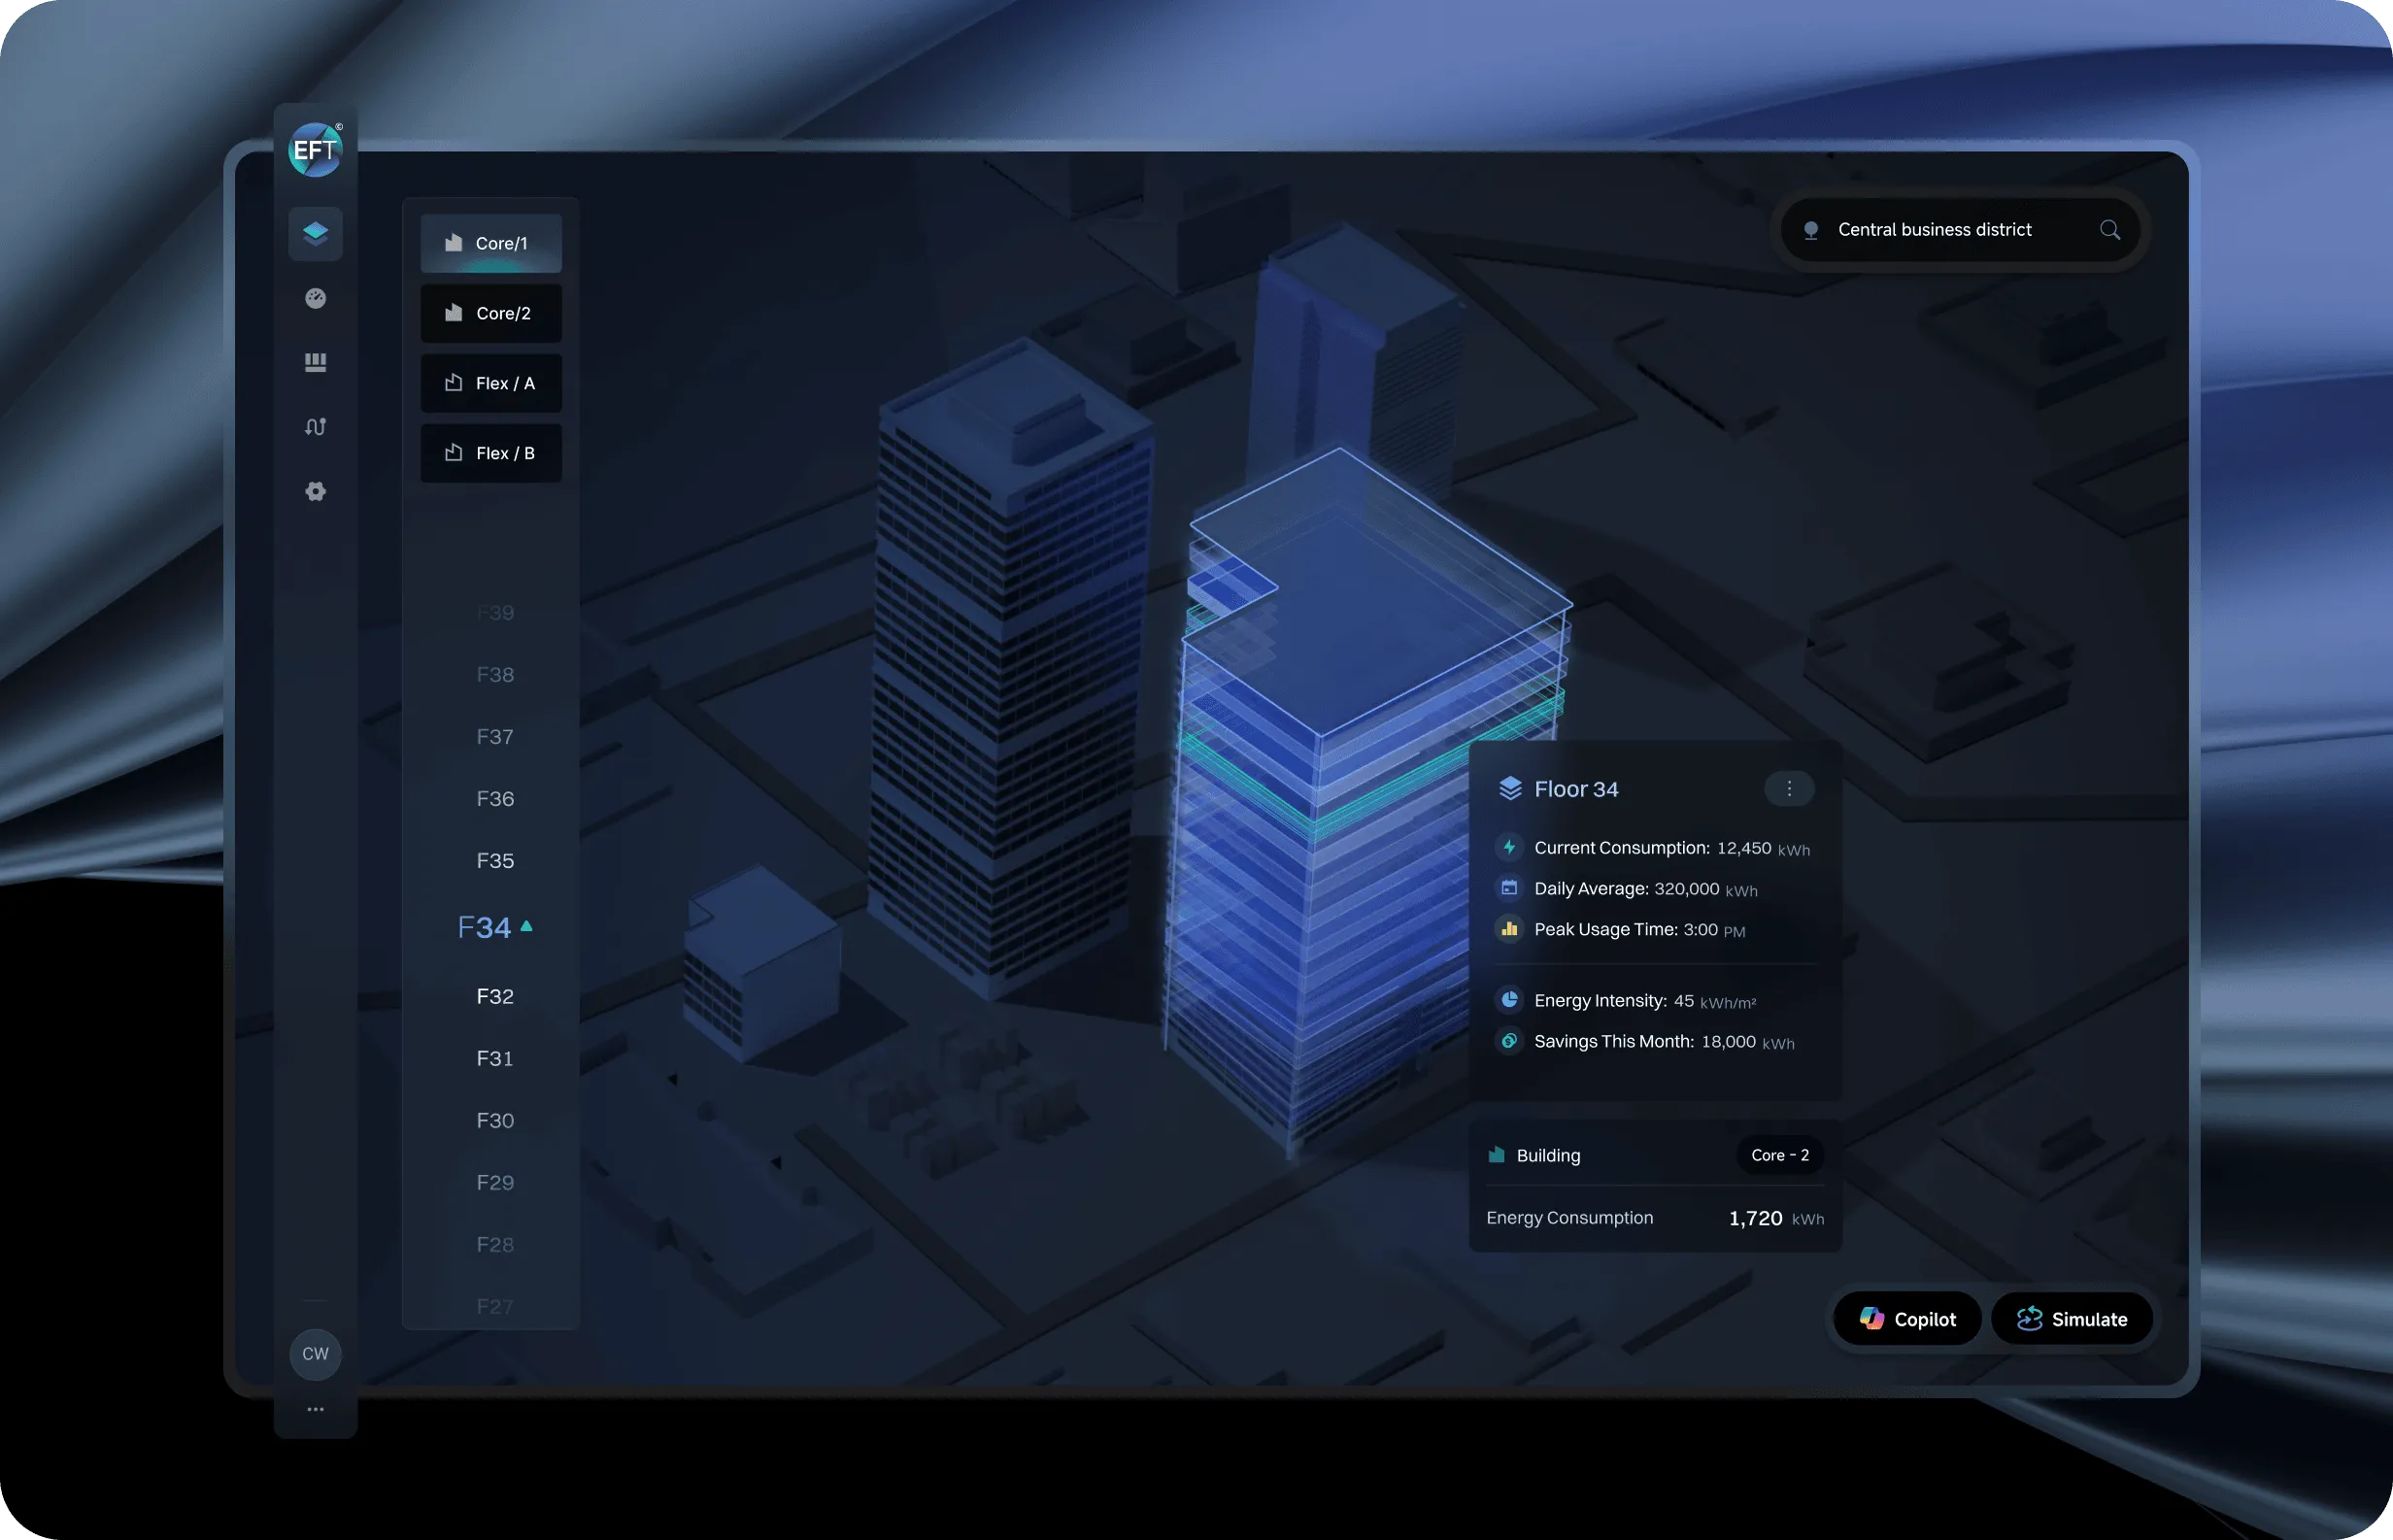The height and width of the screenshot is (1540, 2393).
Task: Open the Core - 2 building selector
Action: (1779, 1155)
